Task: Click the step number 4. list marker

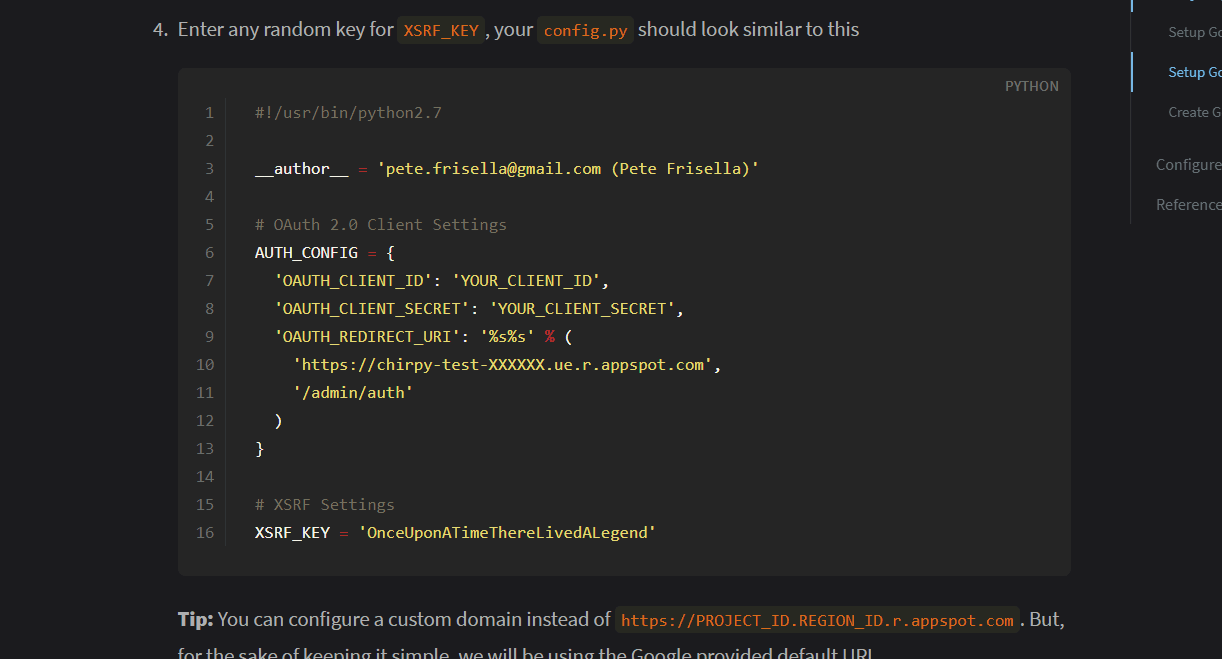Action: coord(160,30)
